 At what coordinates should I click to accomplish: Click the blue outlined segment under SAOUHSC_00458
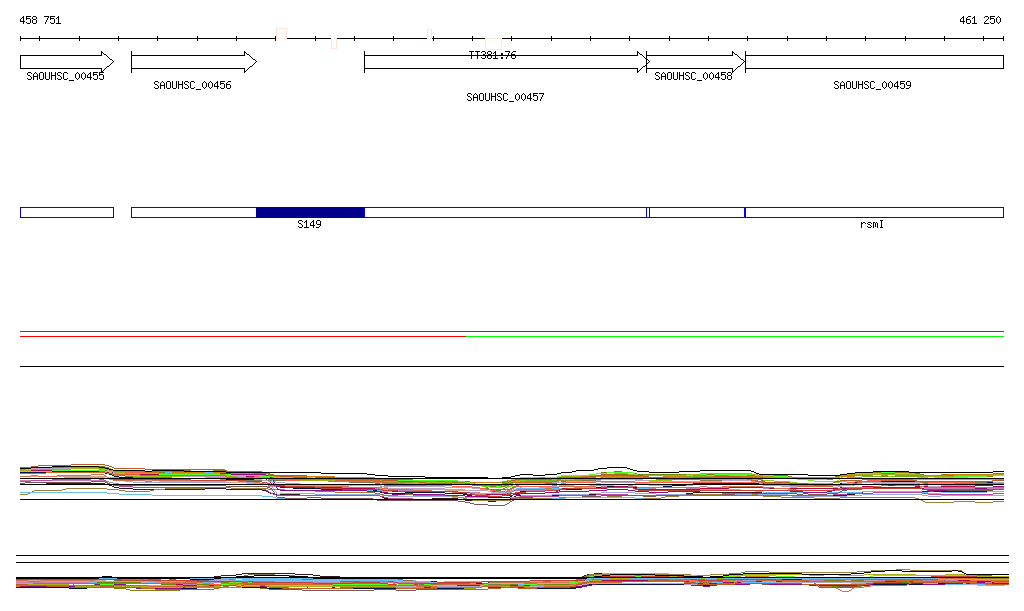pos(697,212)
